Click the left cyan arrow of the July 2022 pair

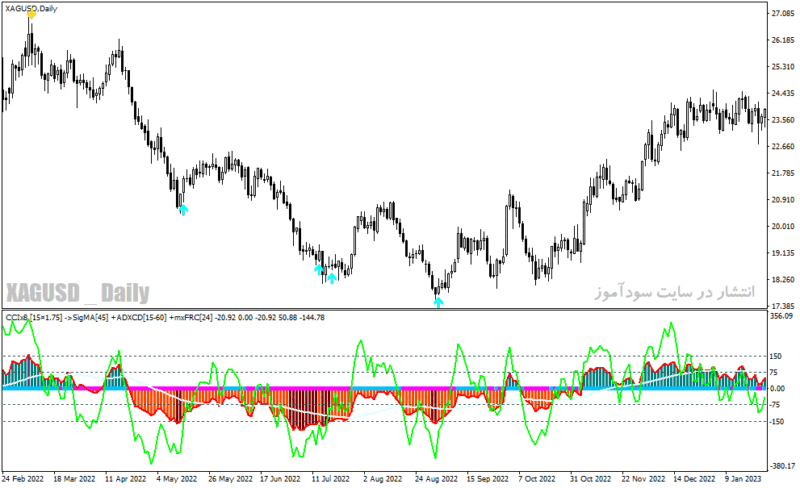pyautogui.click(x=319, y=269)
